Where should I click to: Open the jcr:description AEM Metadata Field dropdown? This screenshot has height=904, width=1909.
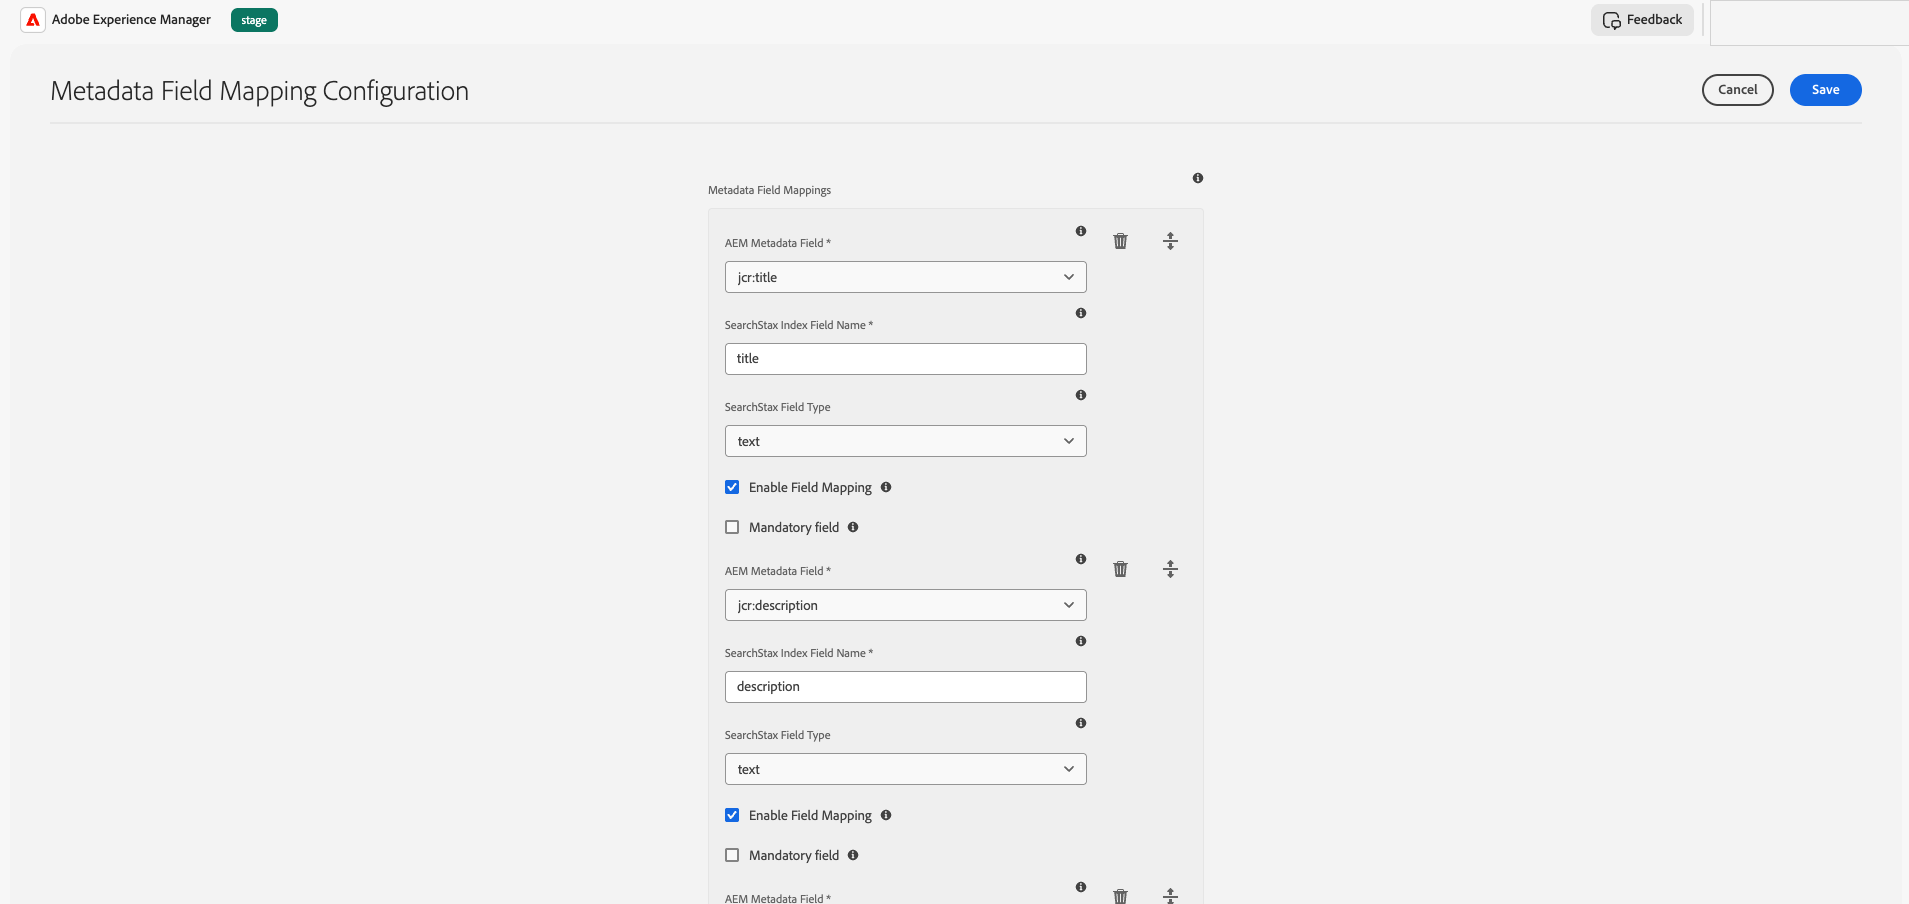905,605
